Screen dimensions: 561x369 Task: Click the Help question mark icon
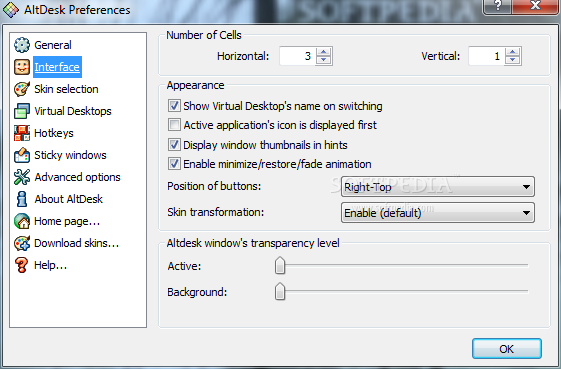pyautogui.click(x=22, y=265)
